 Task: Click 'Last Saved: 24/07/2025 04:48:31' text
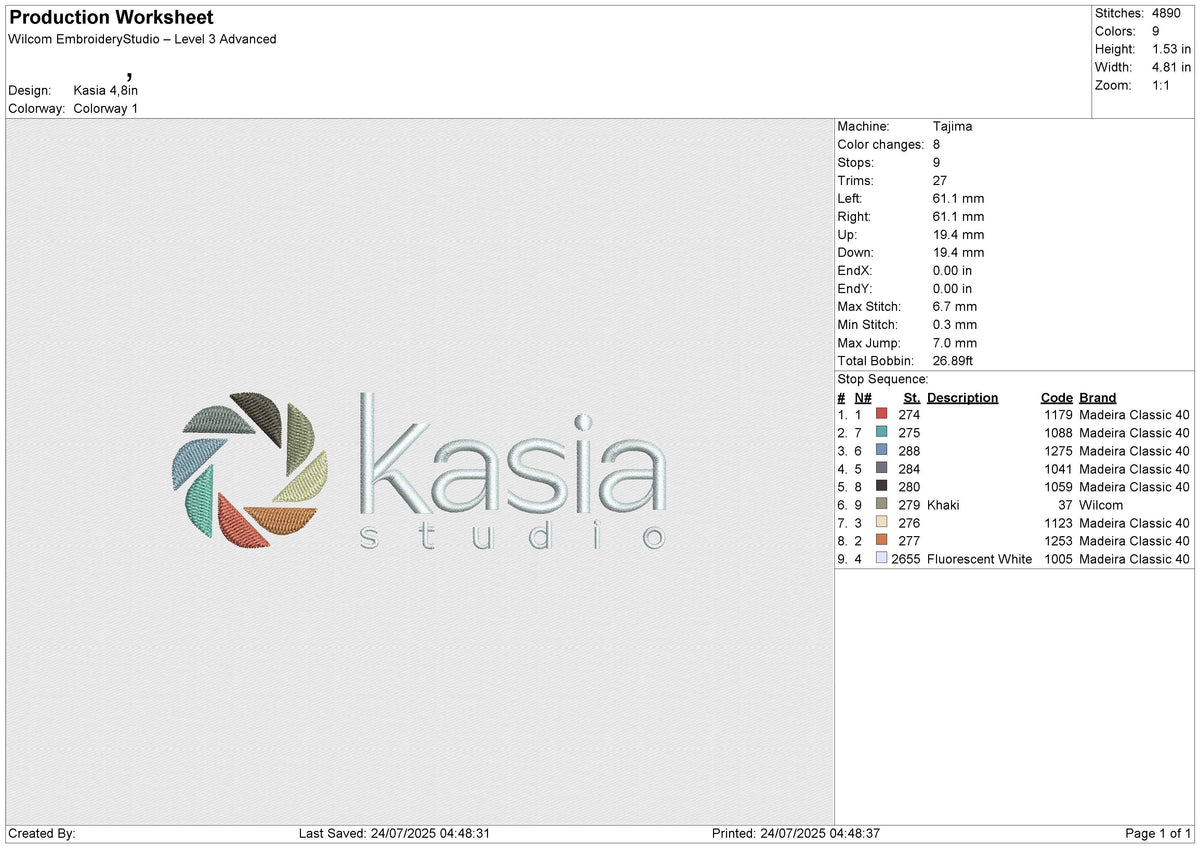pos(394,833)
